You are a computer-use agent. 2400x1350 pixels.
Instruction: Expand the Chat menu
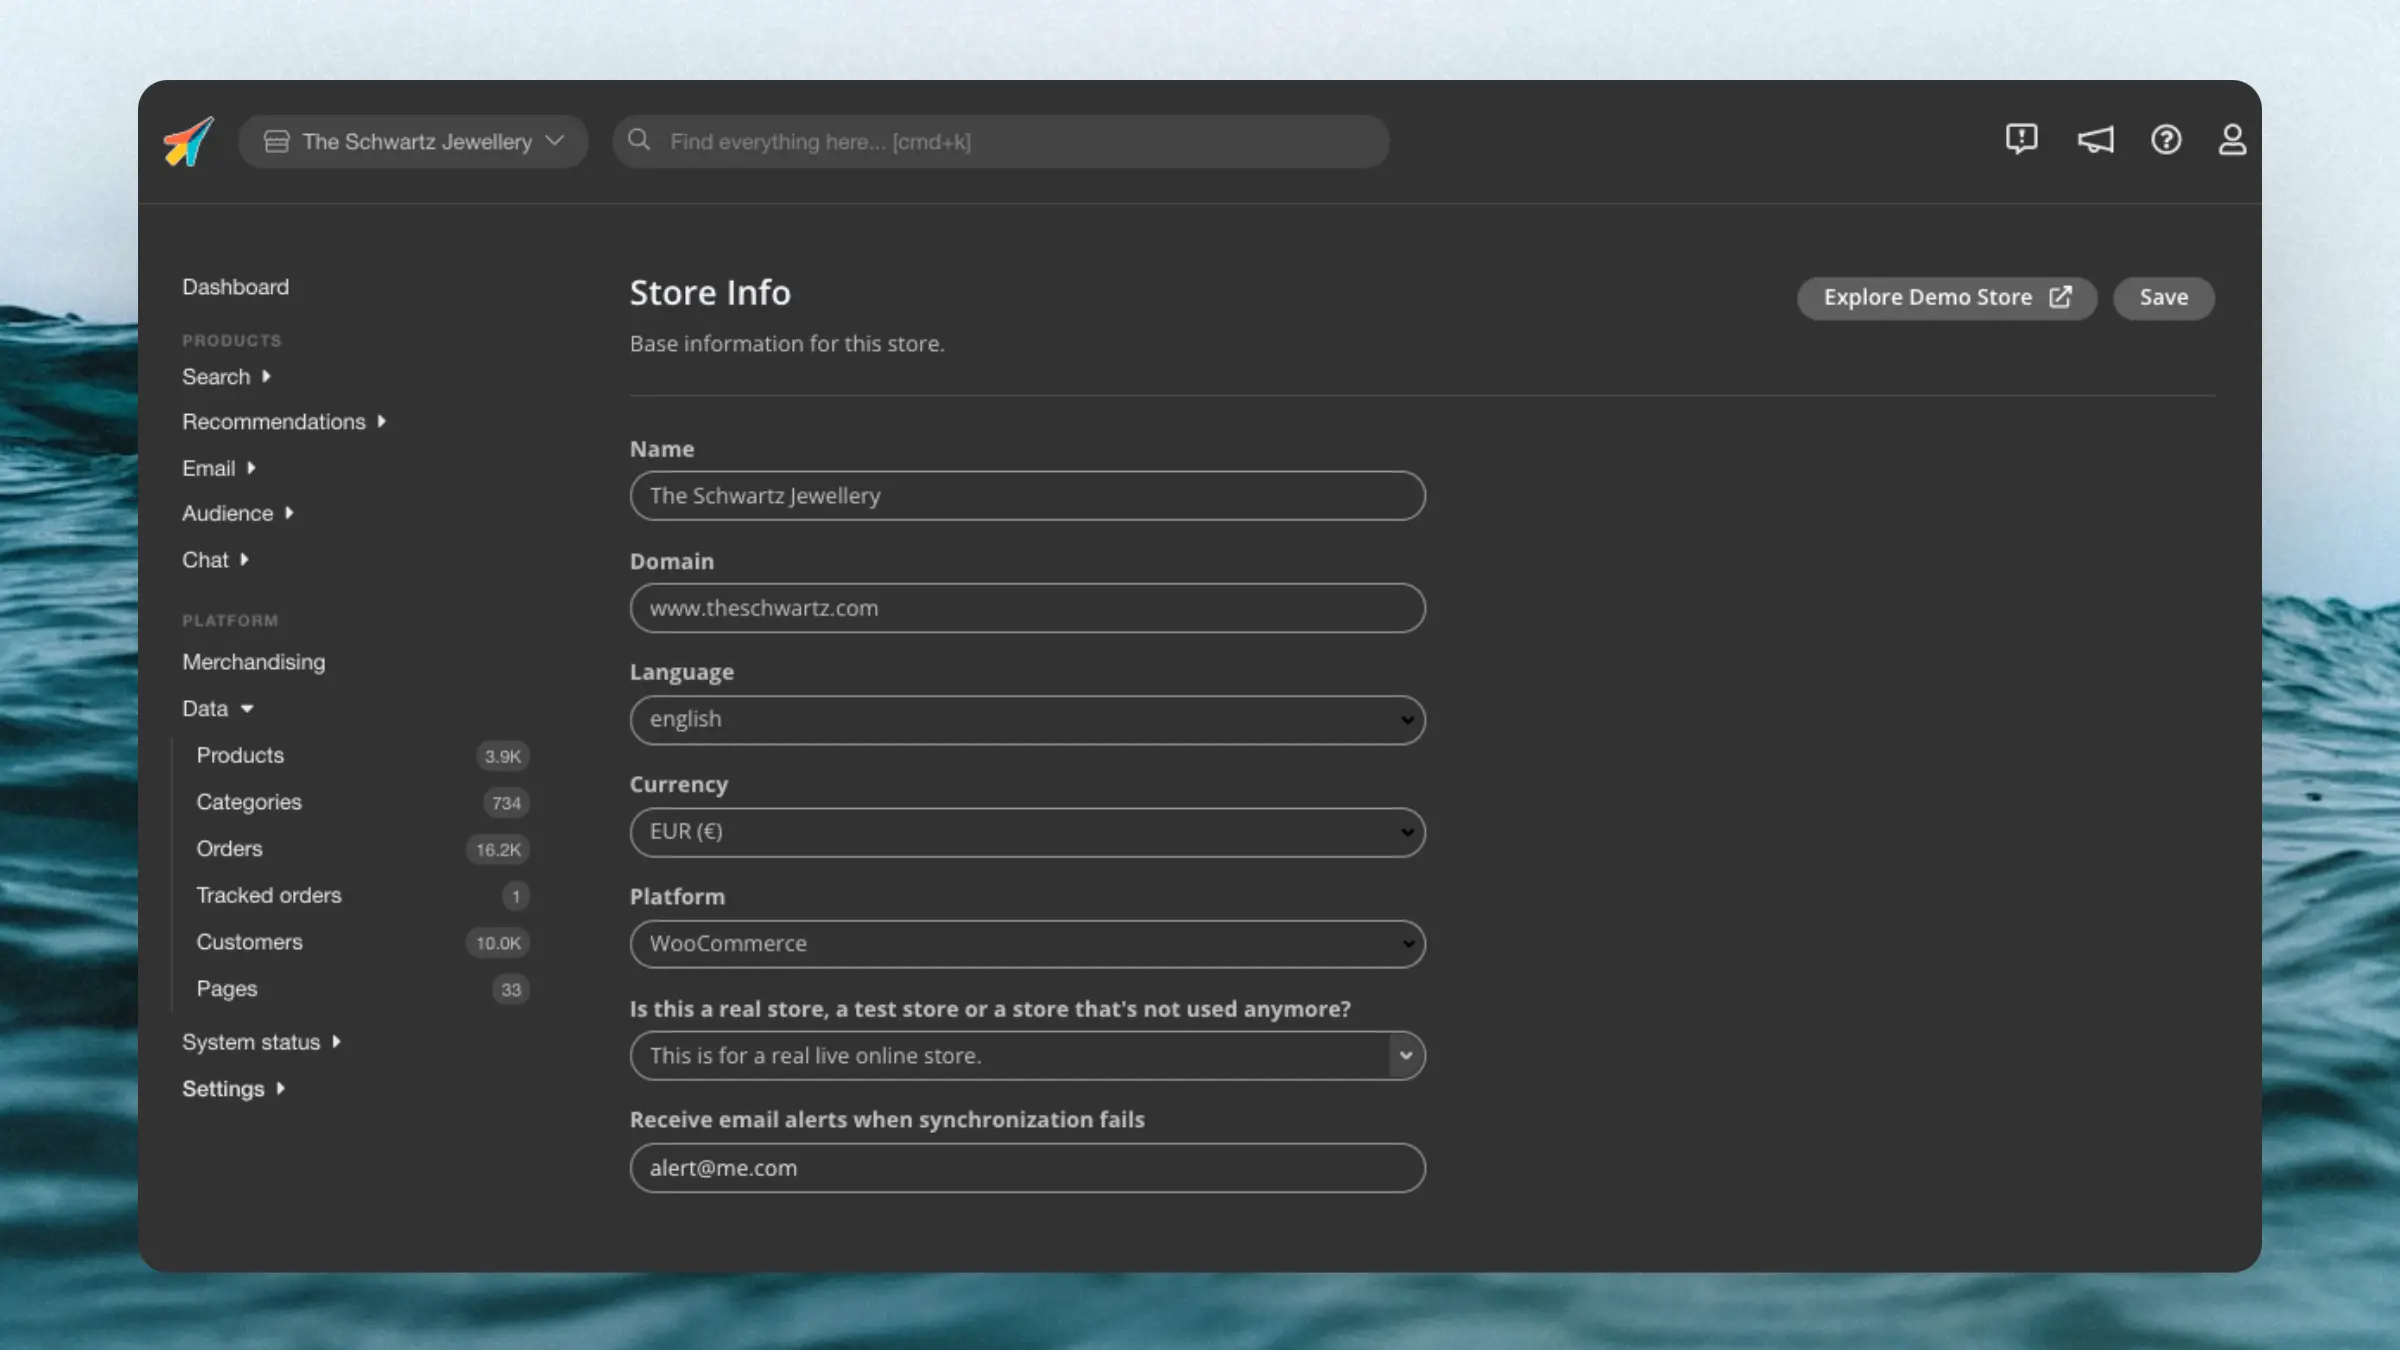click(x=215, y=560)
